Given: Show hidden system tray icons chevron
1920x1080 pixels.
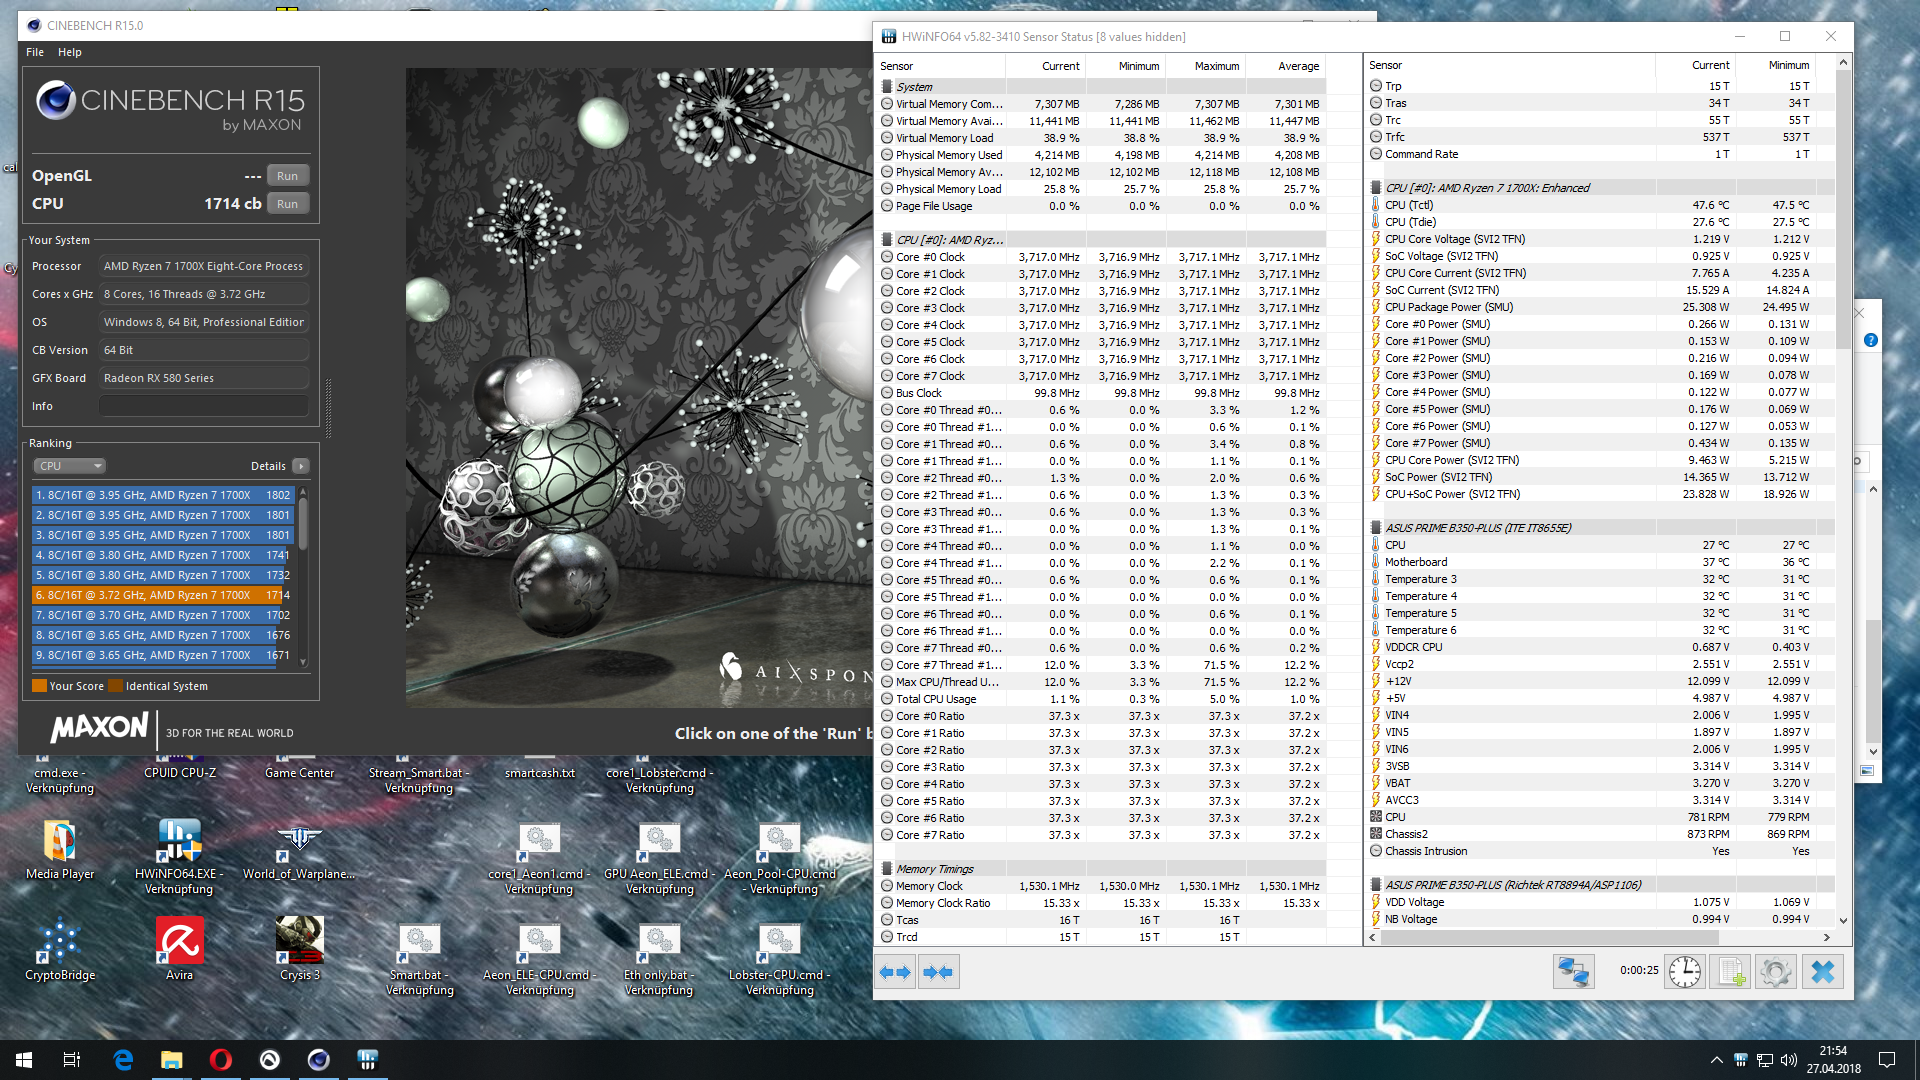Looking at the screenshot, I should pos(1716,1060).
